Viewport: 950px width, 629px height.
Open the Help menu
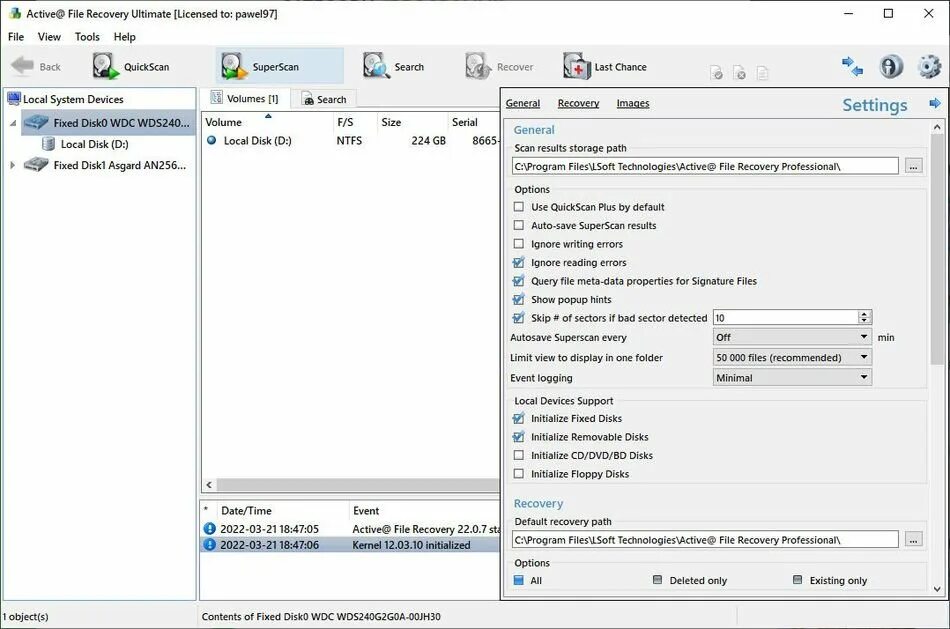tap(125, 37)
